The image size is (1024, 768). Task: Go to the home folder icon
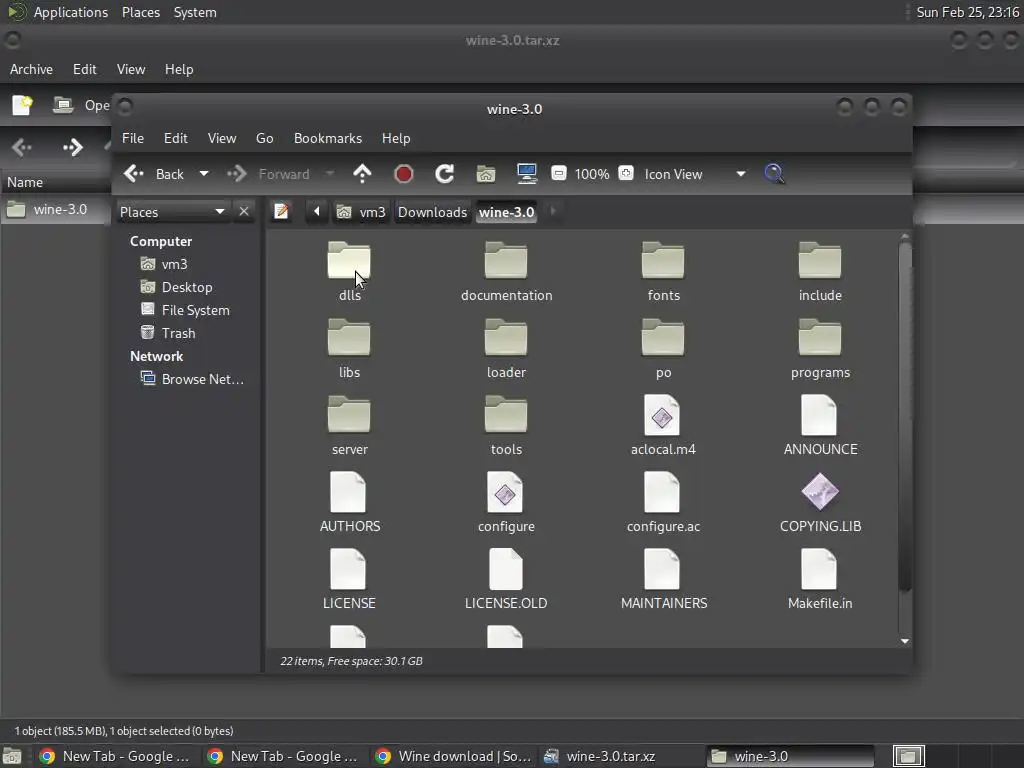coord(486,174)
